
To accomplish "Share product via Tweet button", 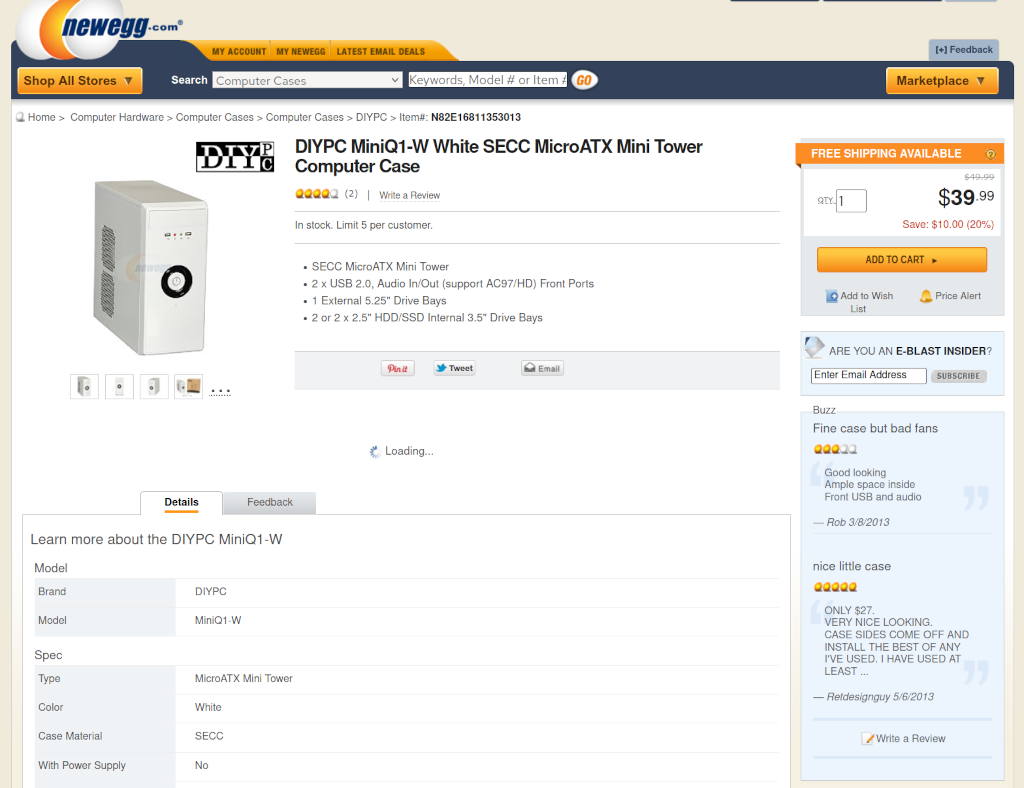I will 454,368.
